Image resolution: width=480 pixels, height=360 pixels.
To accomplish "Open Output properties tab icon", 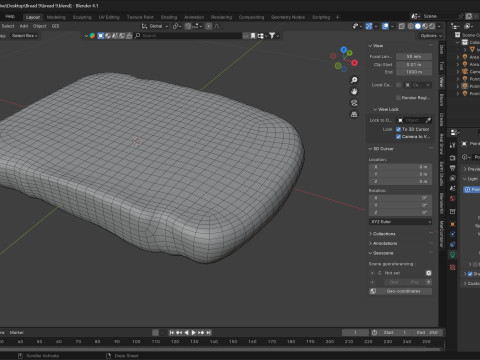I will 452,168.
